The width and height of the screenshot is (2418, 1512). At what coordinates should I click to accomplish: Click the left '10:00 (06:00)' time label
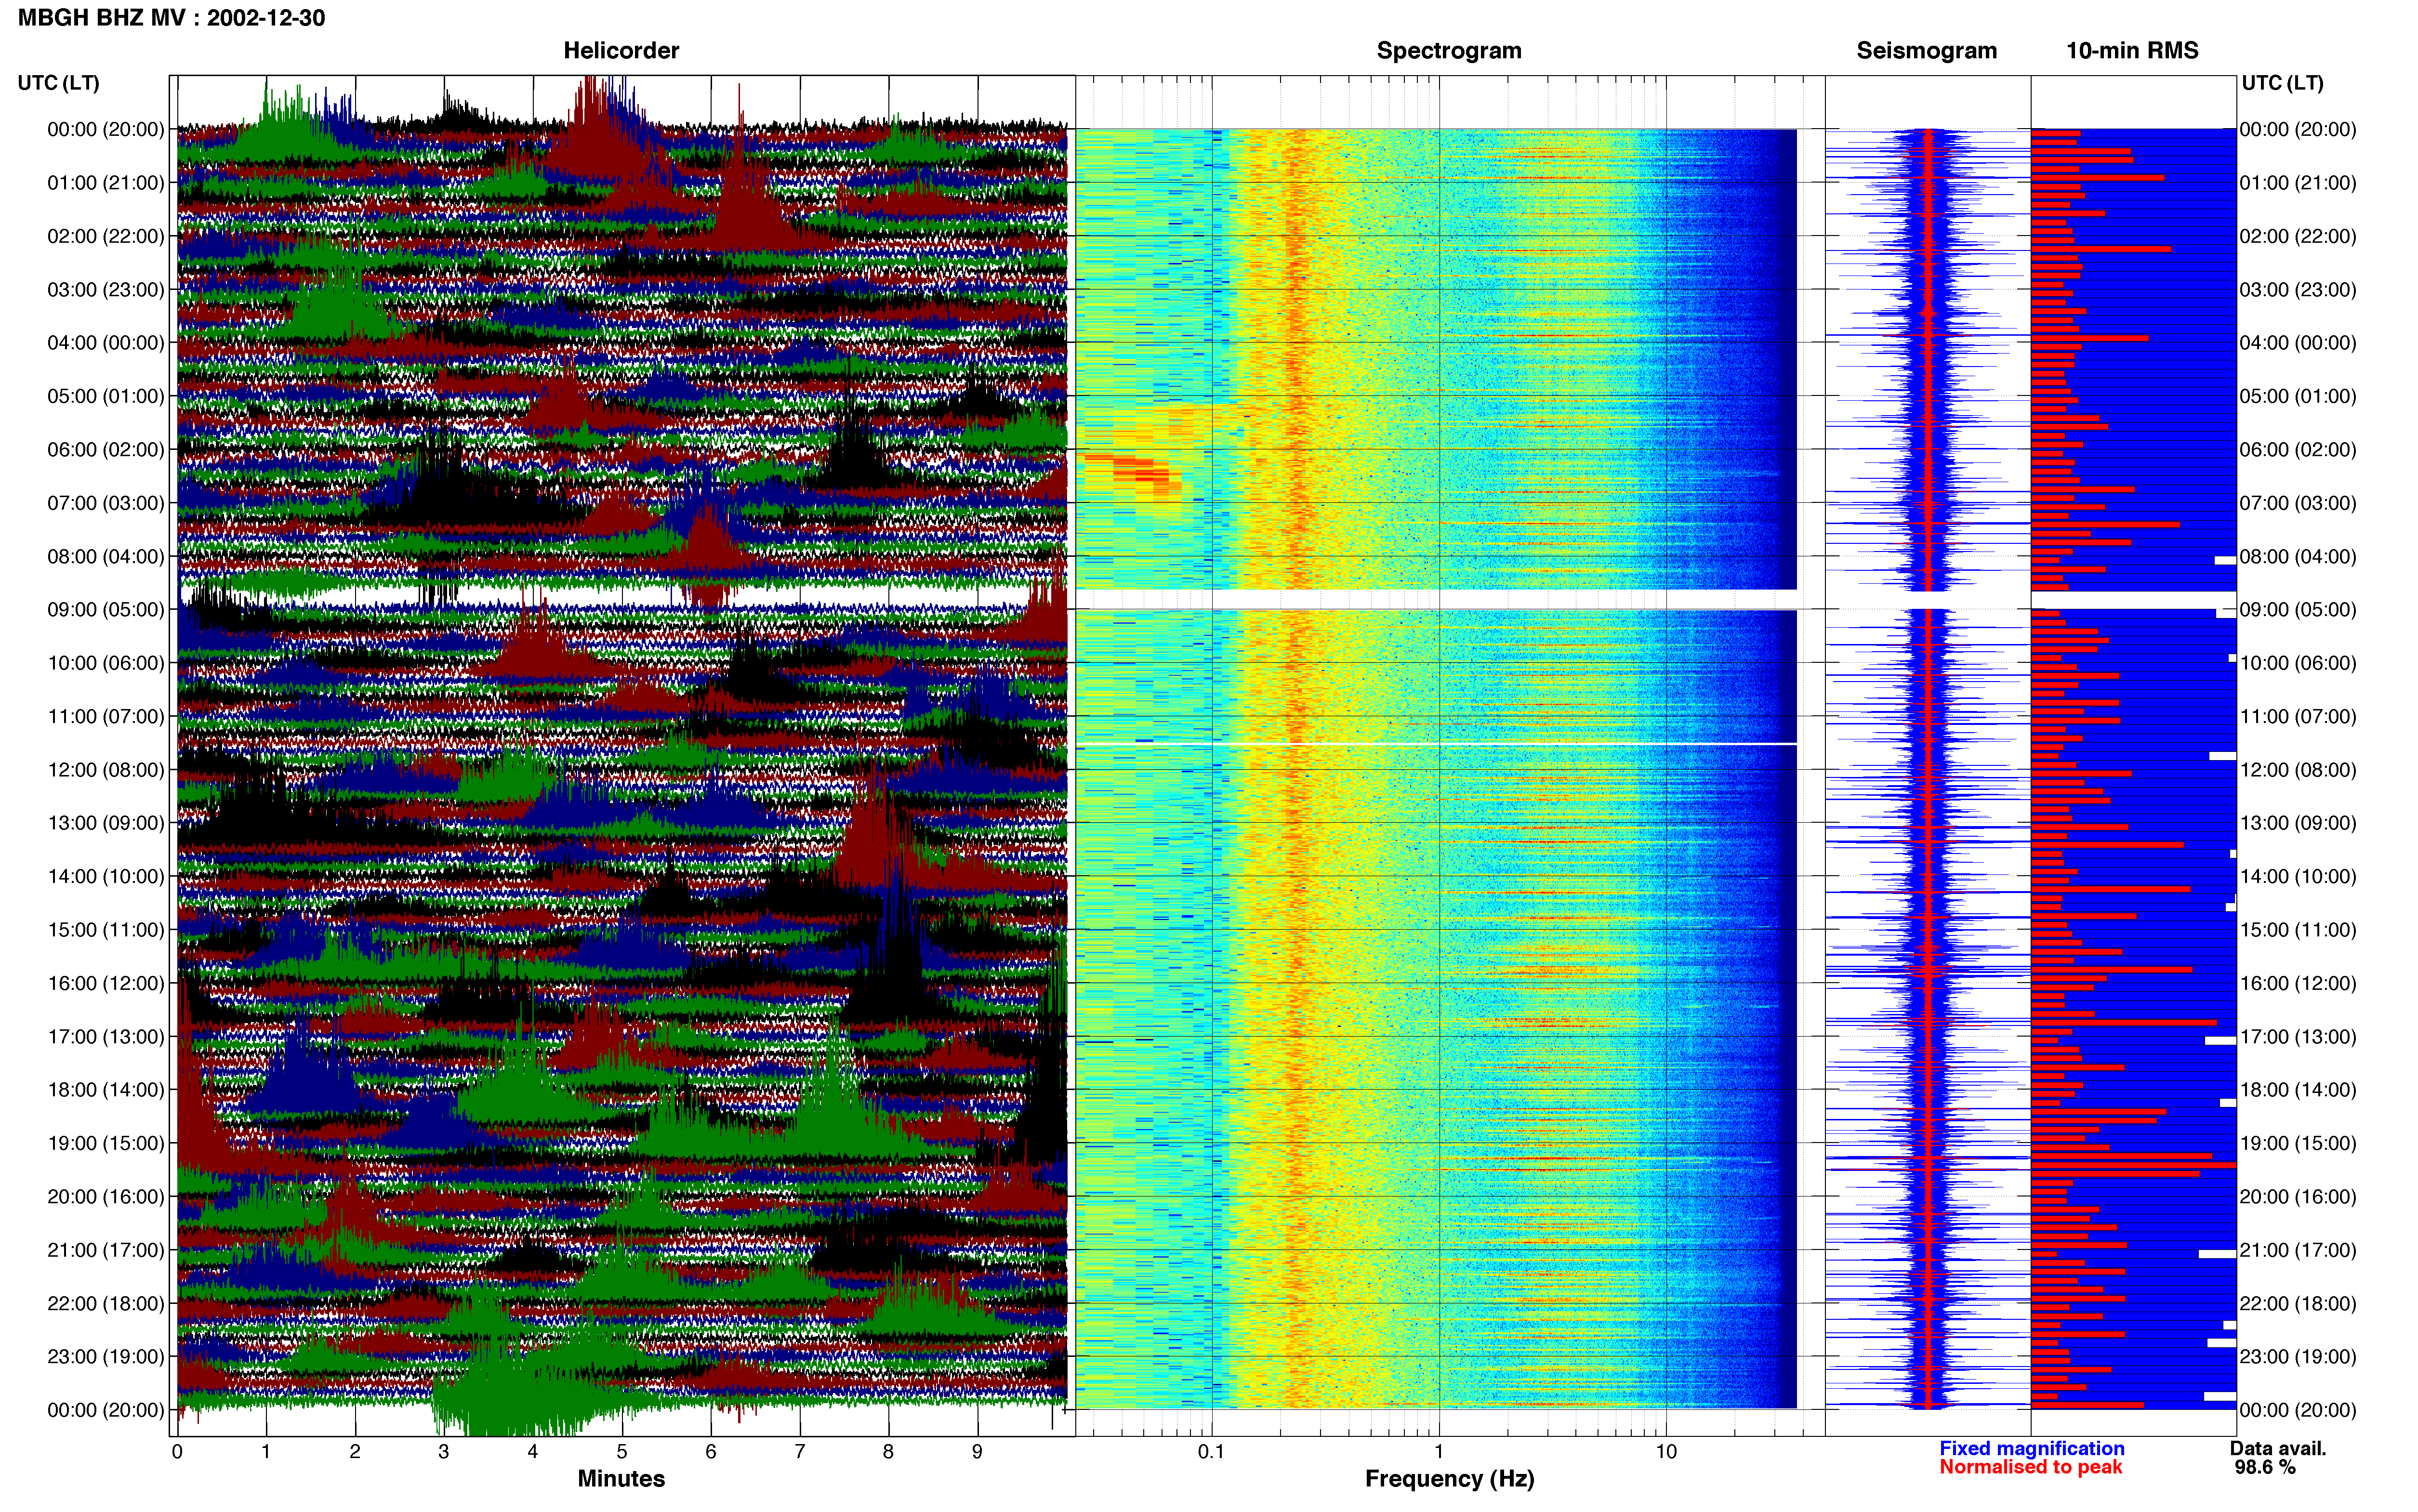coord(106,663)
